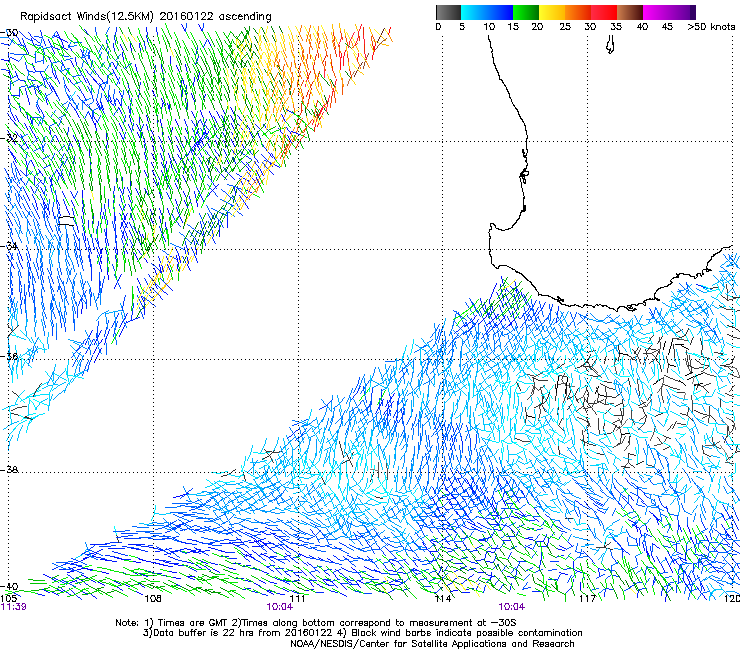Click the purple 11:39 time label
740x650 pixels.
click(x=13, y=607)
